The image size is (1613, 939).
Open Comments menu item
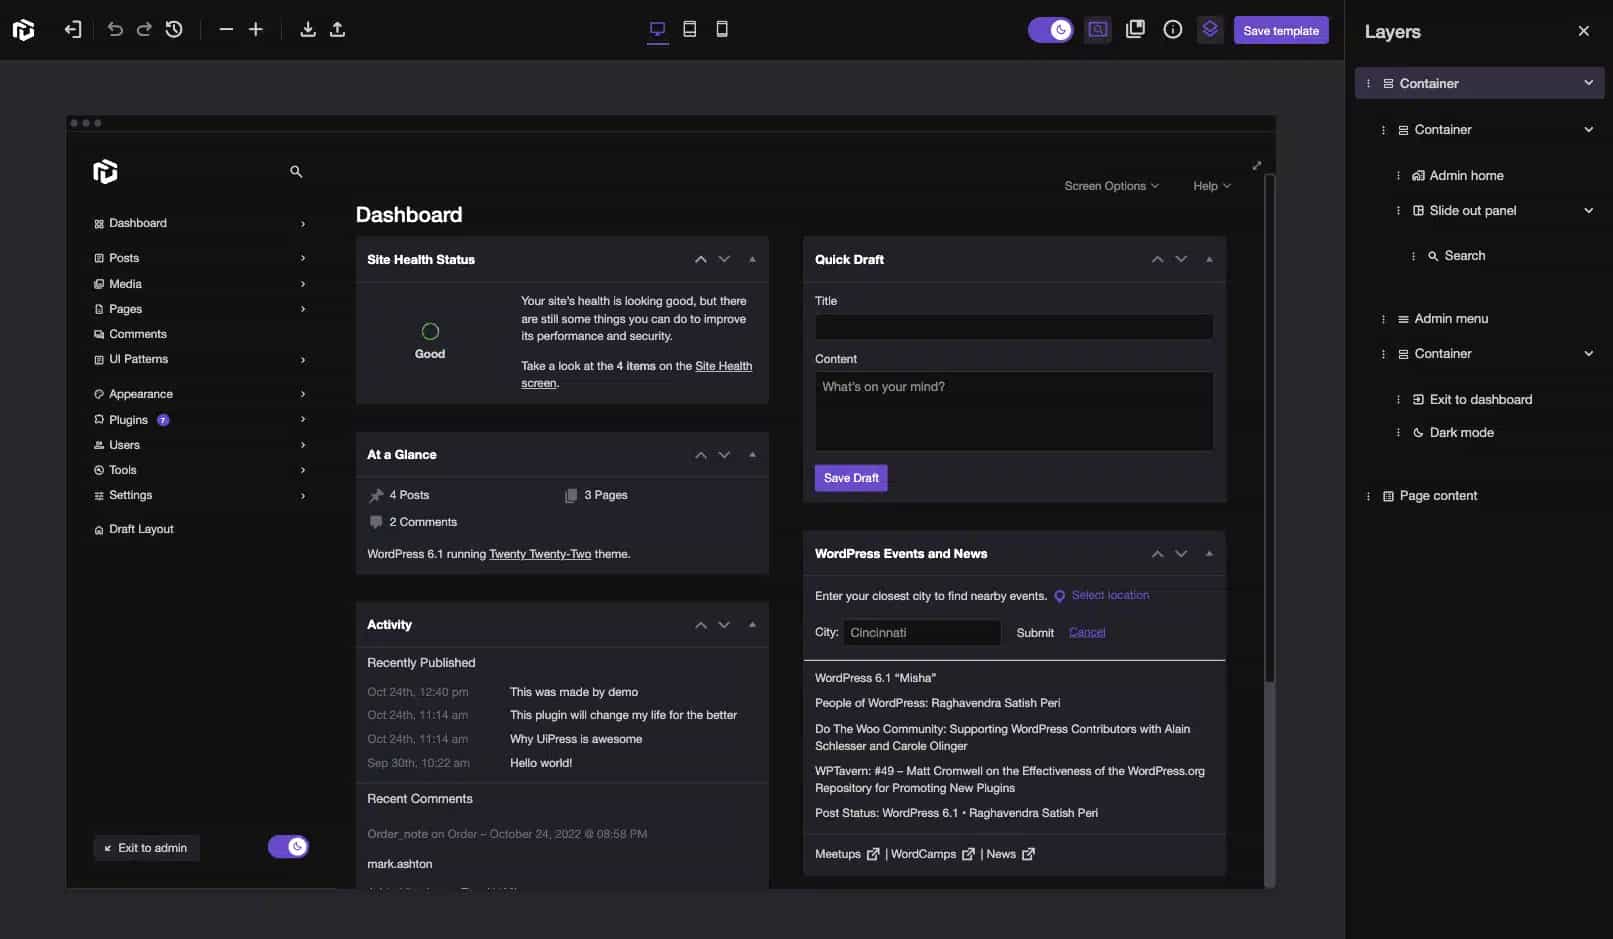click(138, 334)
